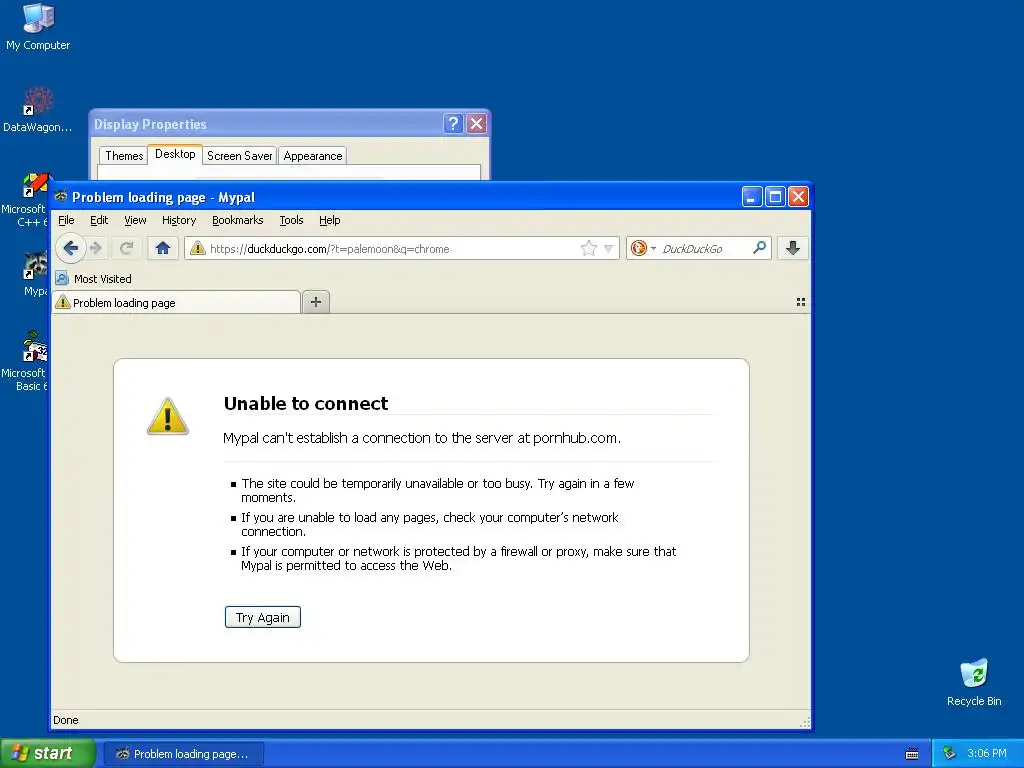This screenshot has height=768, width=1024.
Task: Click the keyboard icon in the taskbar
Action: coord(912,754)
